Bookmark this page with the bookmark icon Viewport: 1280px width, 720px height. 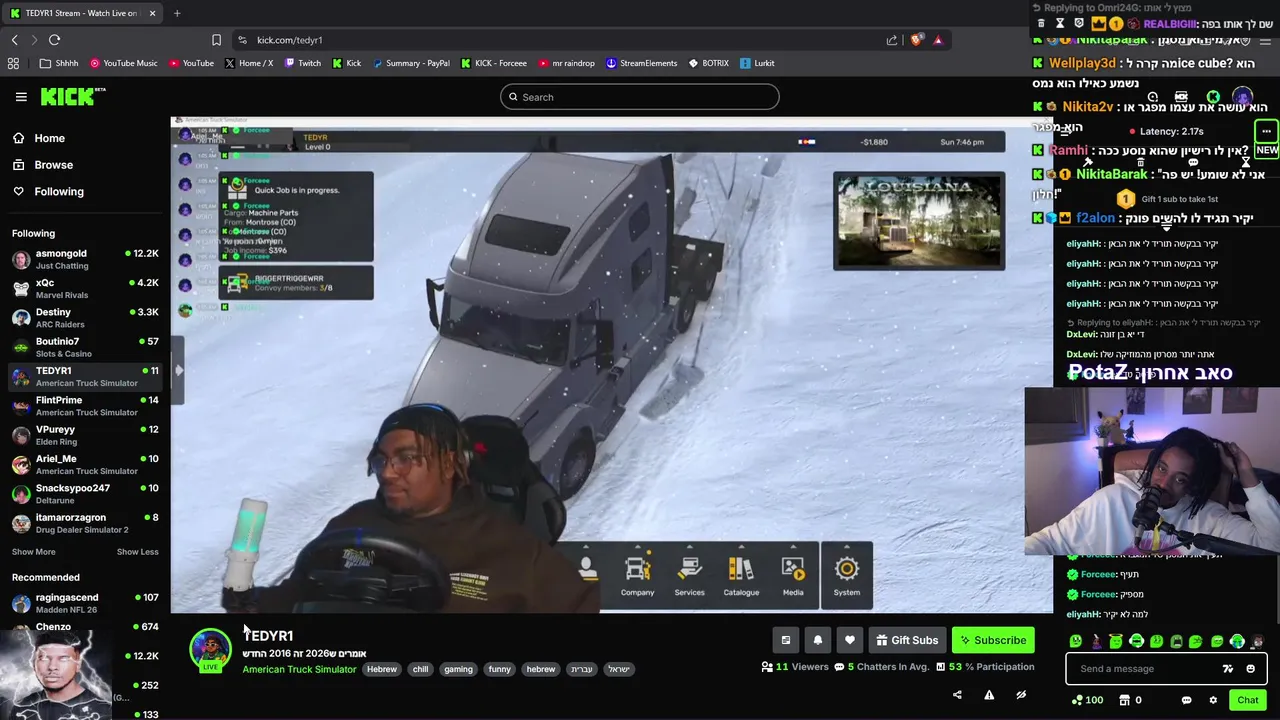click(216, 40)
